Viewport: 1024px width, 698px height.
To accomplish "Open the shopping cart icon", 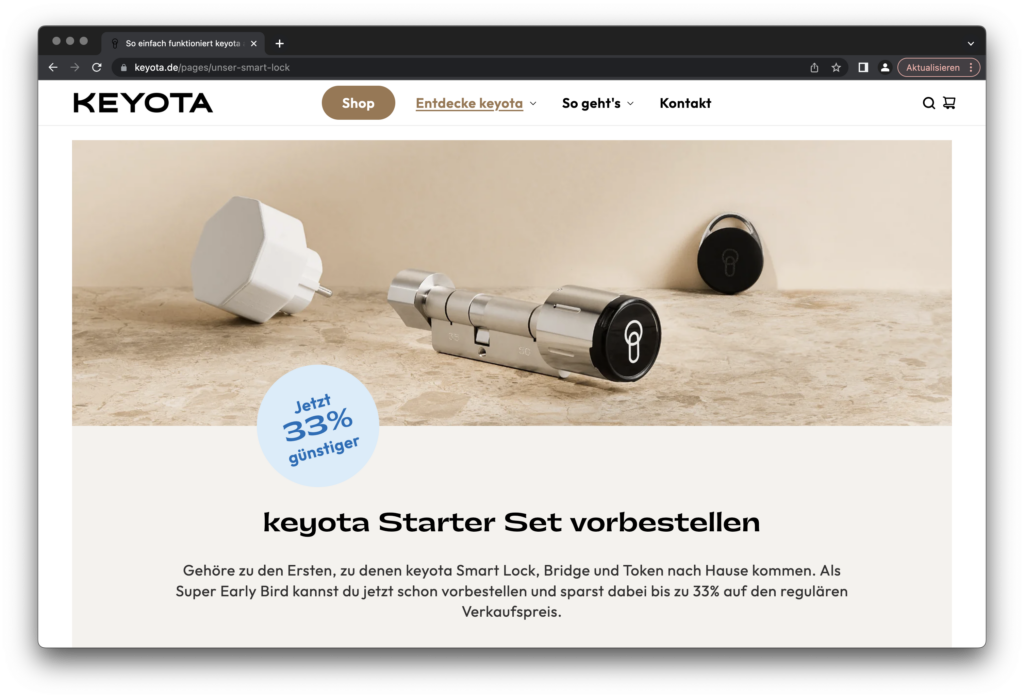I will [949, 103].
